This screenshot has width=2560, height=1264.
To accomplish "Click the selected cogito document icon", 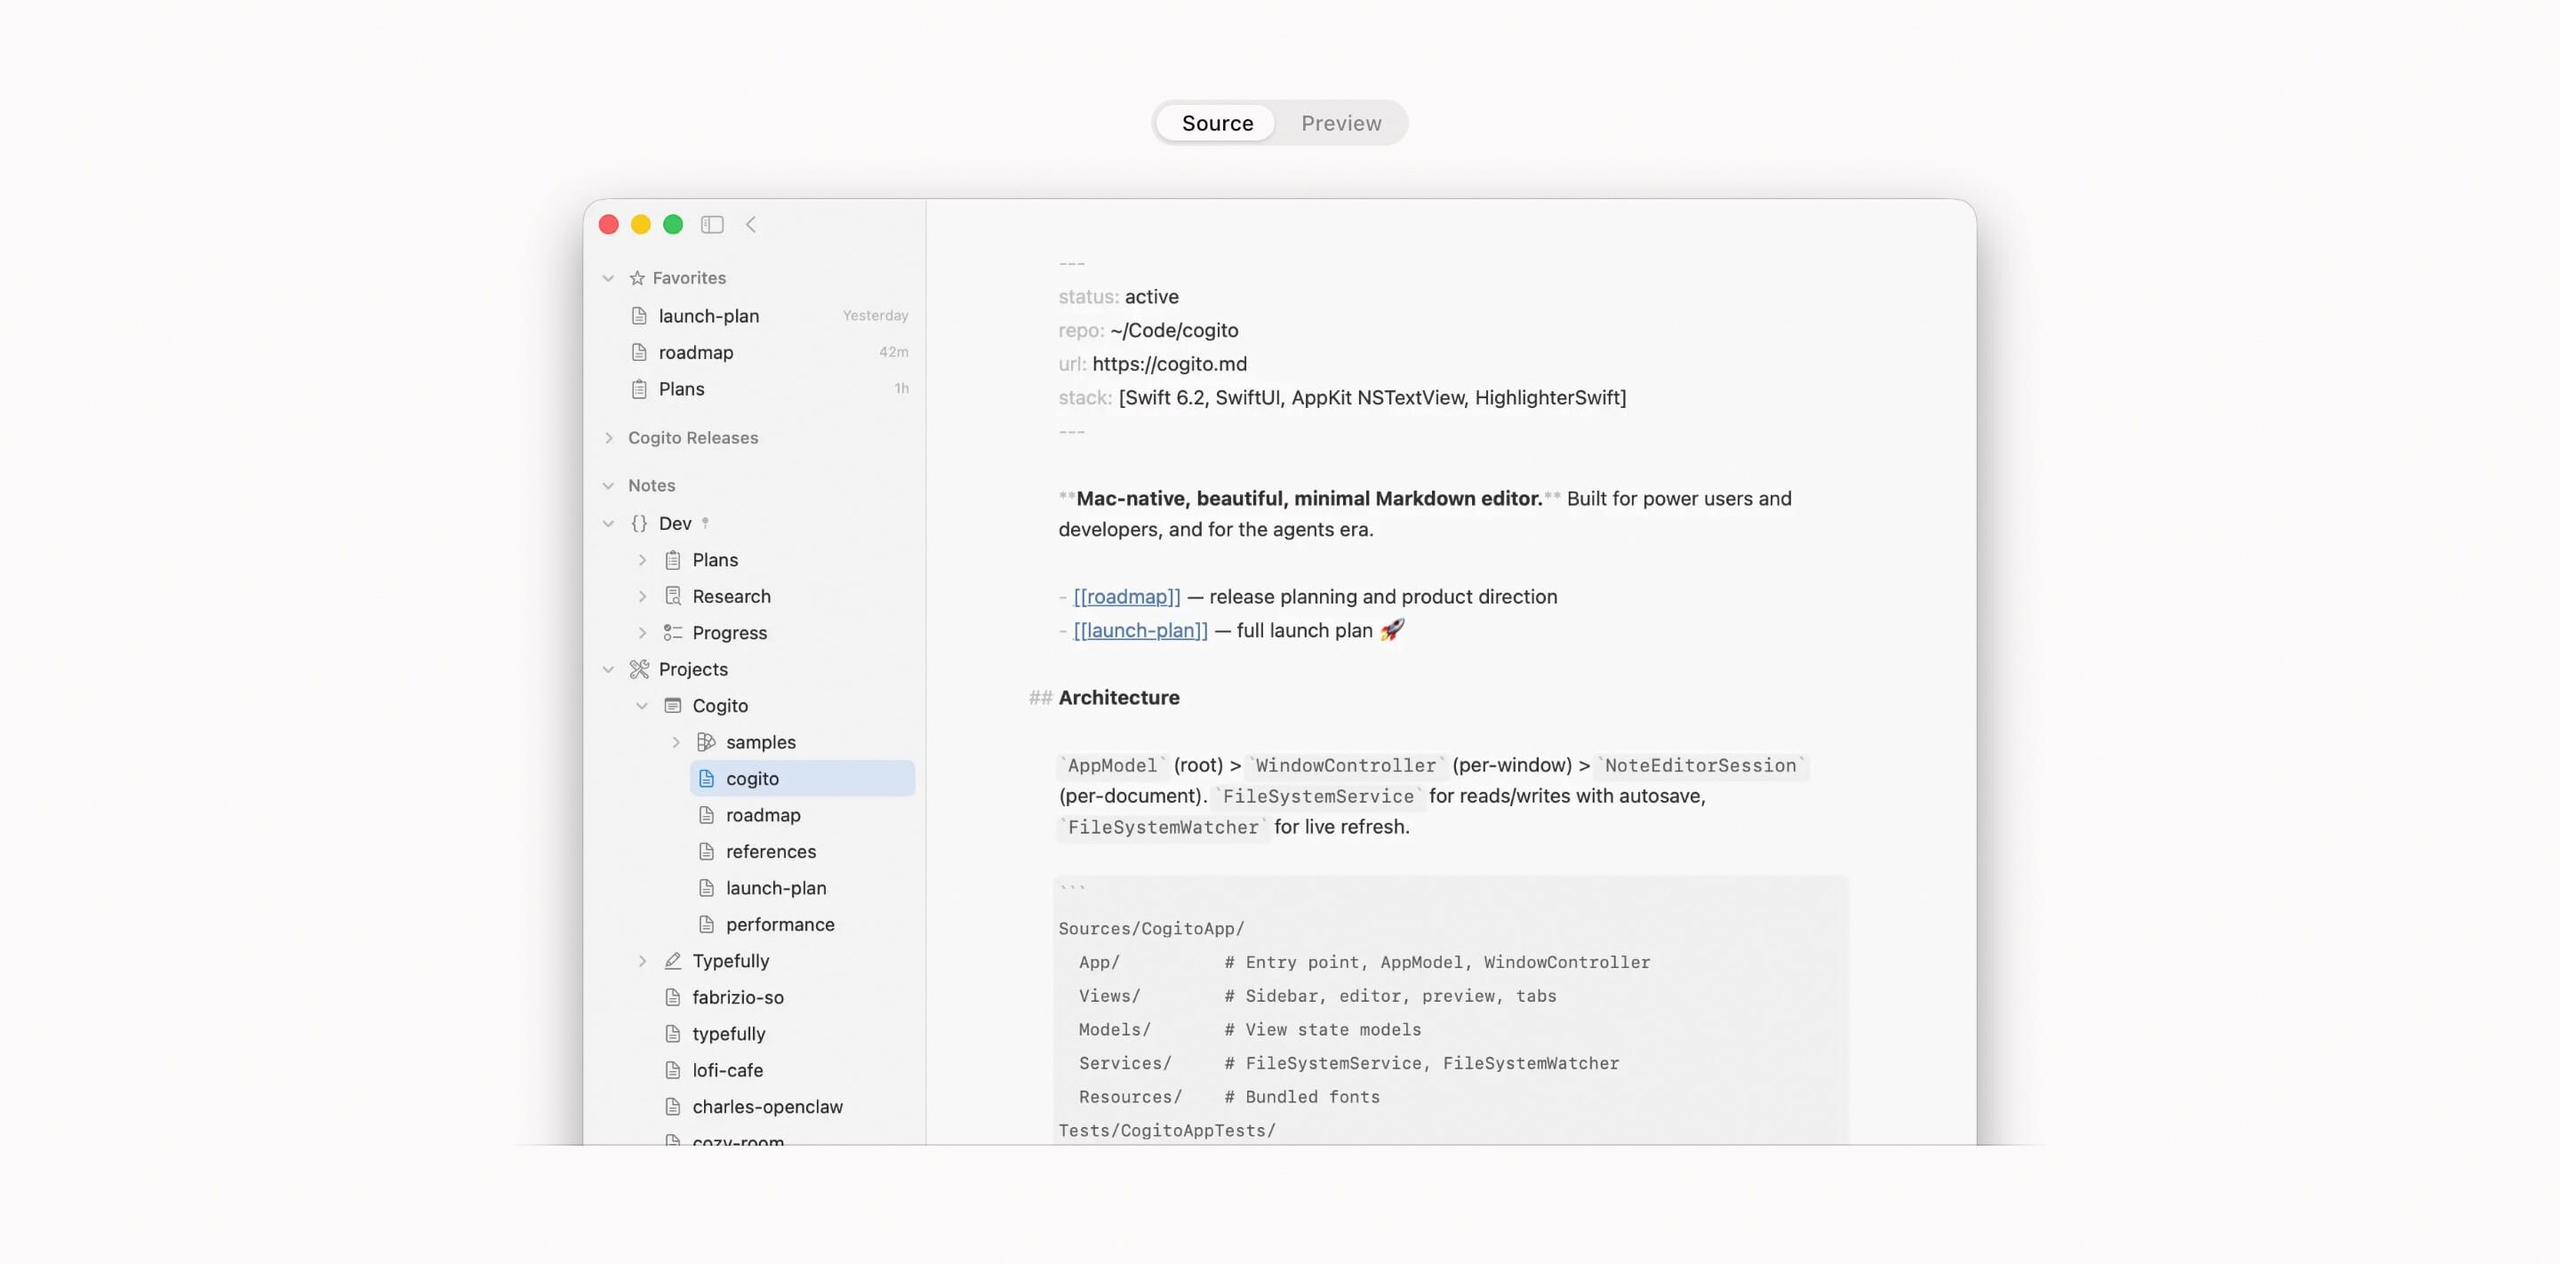I will (706, 779).
